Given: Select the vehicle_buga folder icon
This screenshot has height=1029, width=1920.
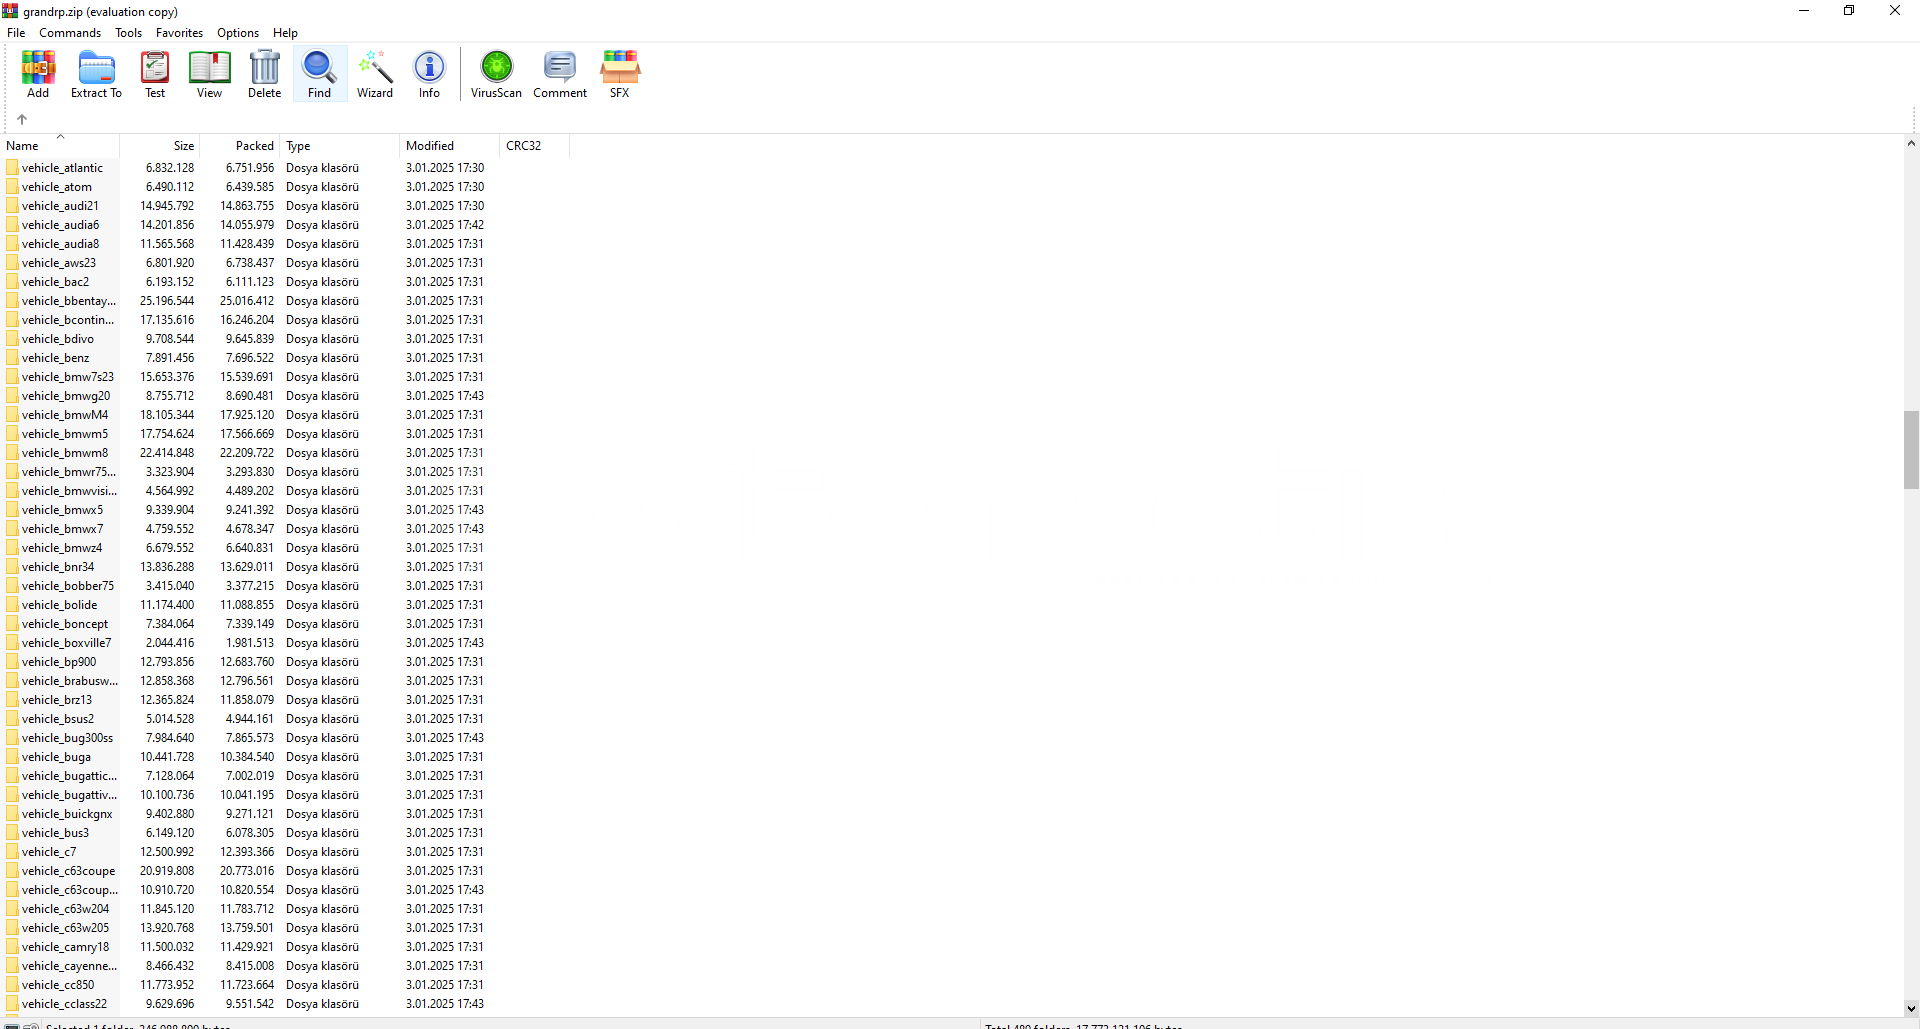Looking at the screenshot, I should (x=12, y=757).
